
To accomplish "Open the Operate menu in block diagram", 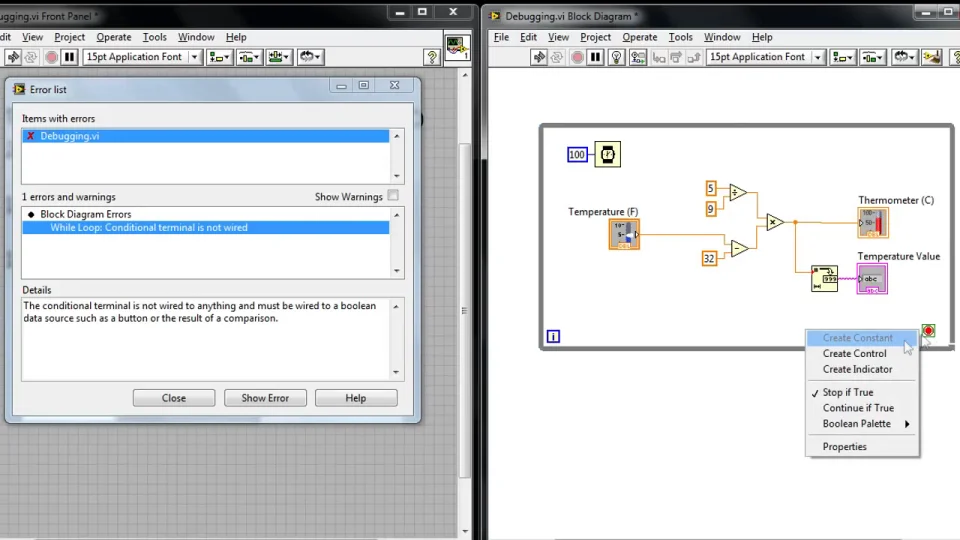I will coord(640,37).
